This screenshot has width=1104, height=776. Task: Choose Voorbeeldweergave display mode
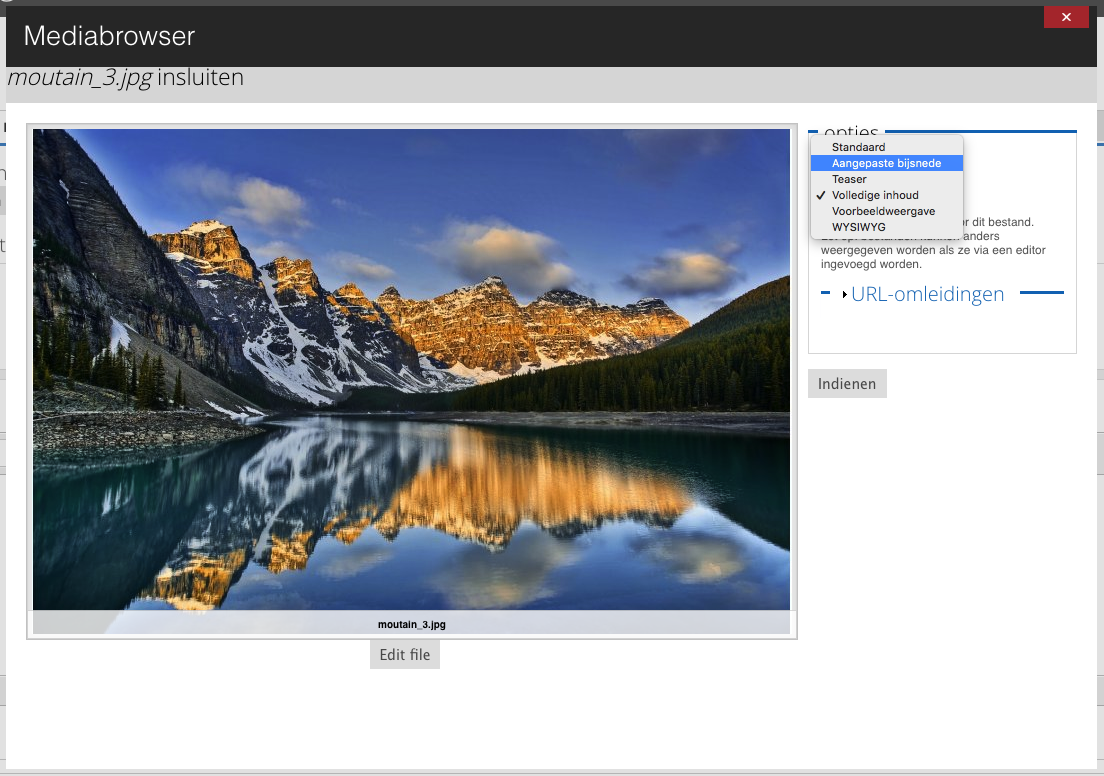coord(883,211)
